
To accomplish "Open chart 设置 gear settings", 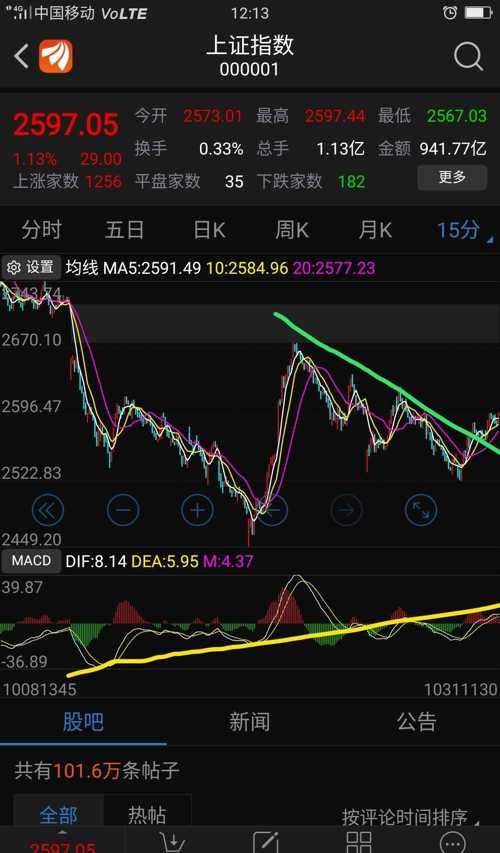I will coord(31,268).
